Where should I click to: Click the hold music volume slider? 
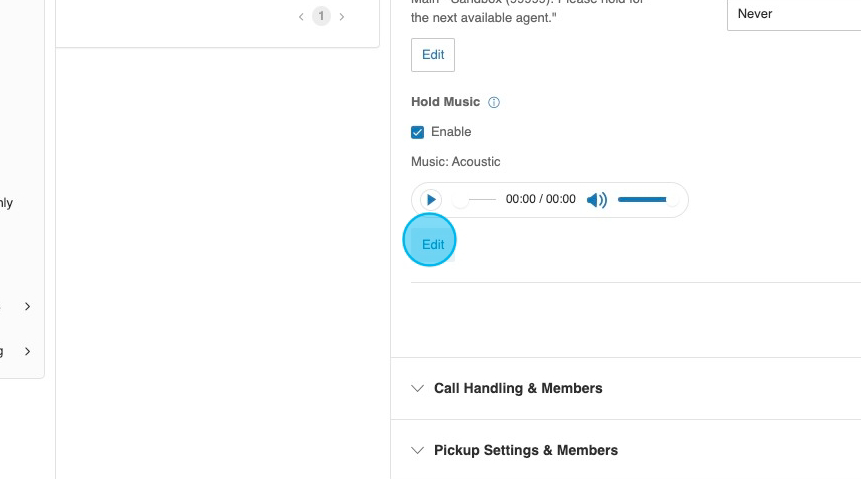point(645,200)
